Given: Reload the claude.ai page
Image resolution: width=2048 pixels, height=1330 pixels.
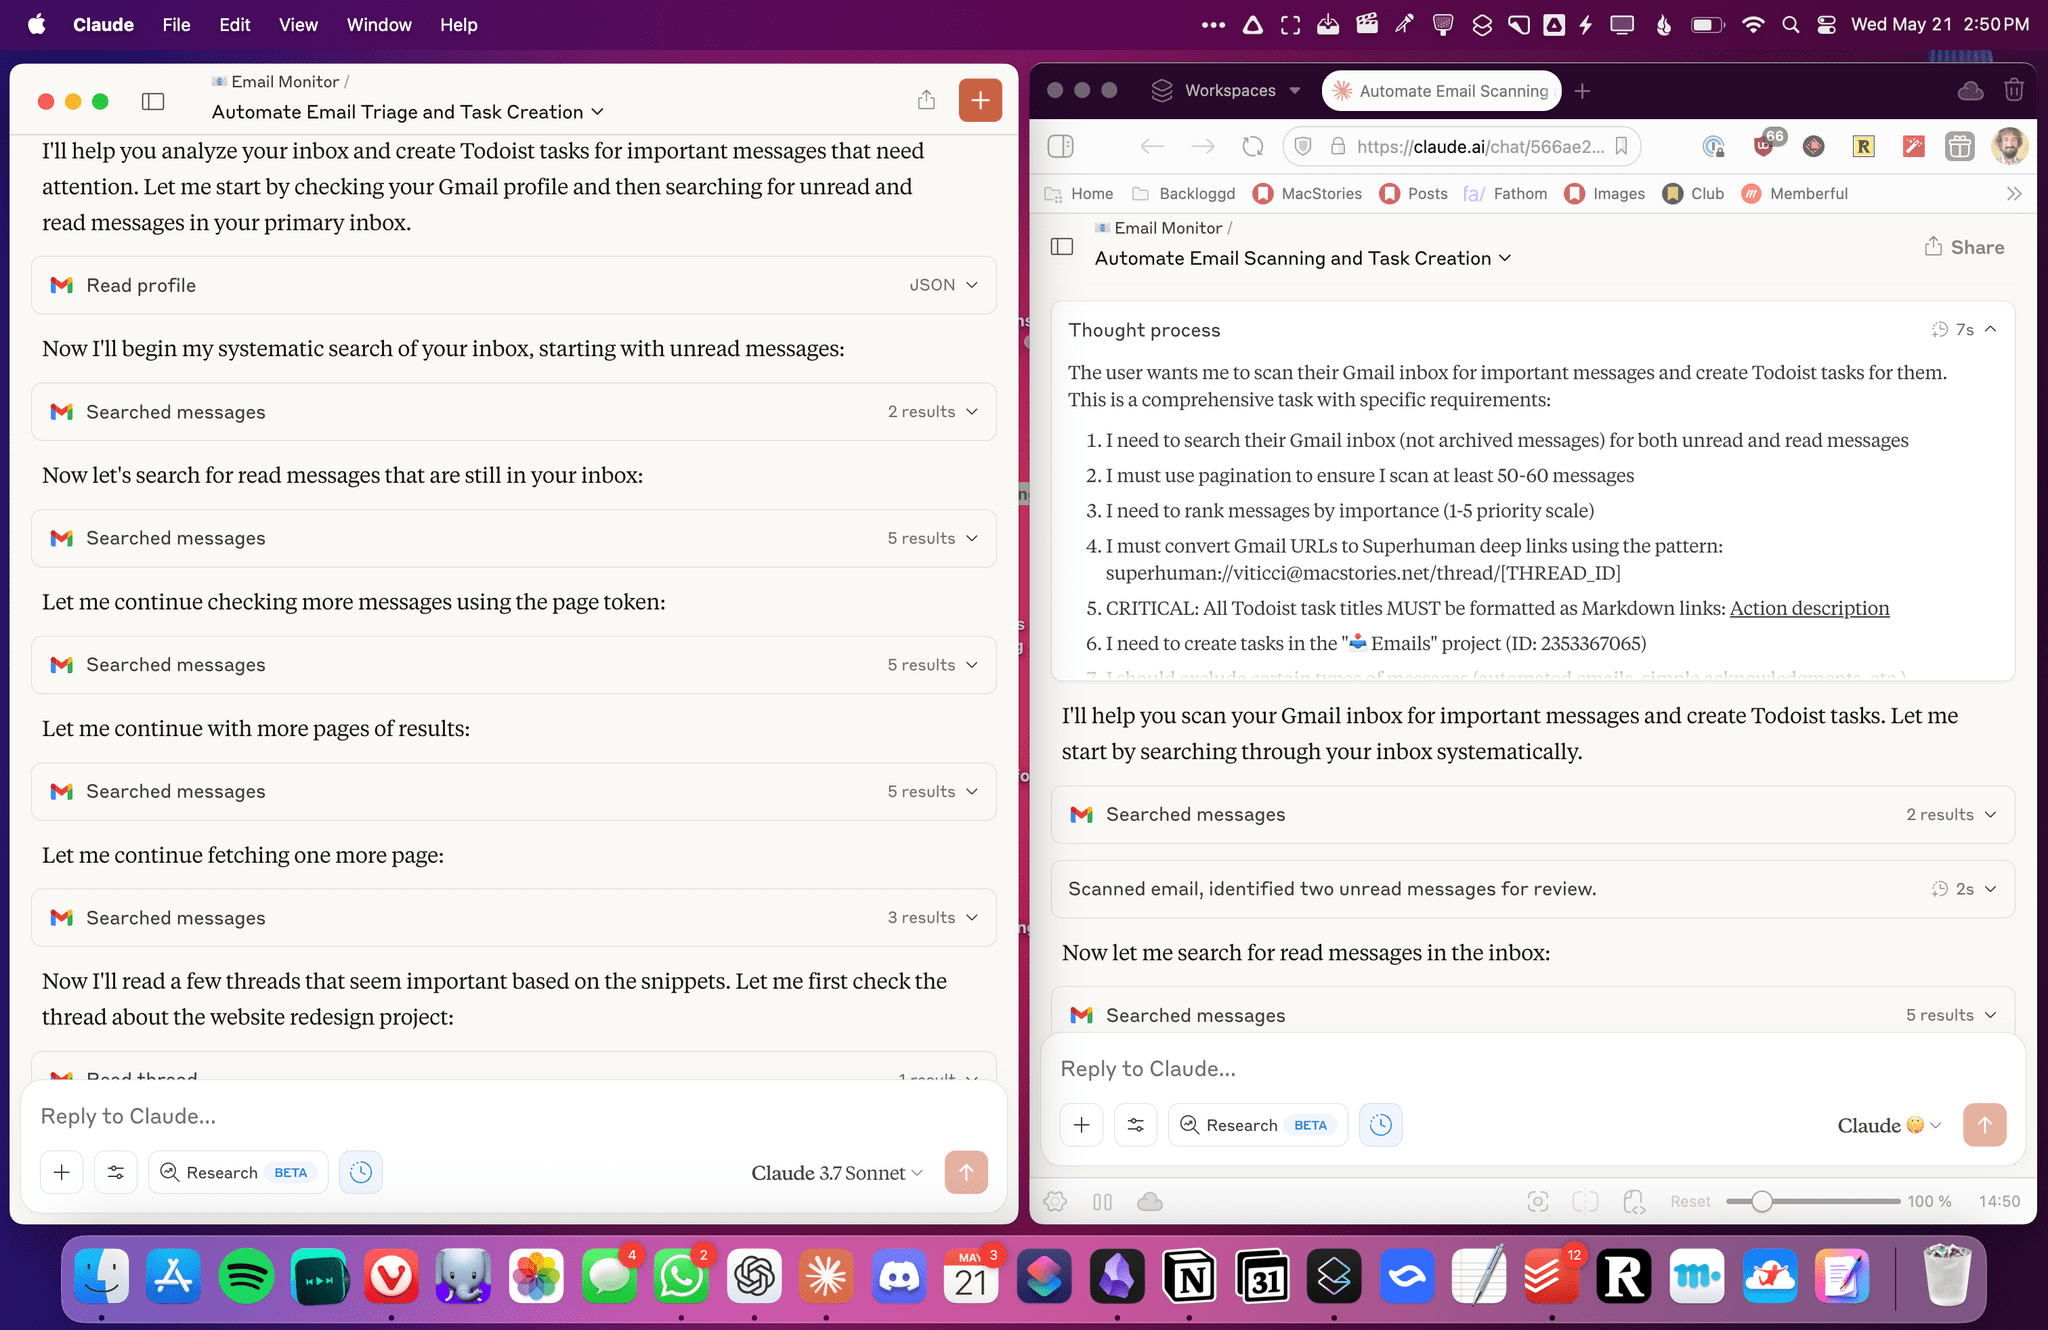Looking at the screenshot, I should click(x=1253, y=146).
